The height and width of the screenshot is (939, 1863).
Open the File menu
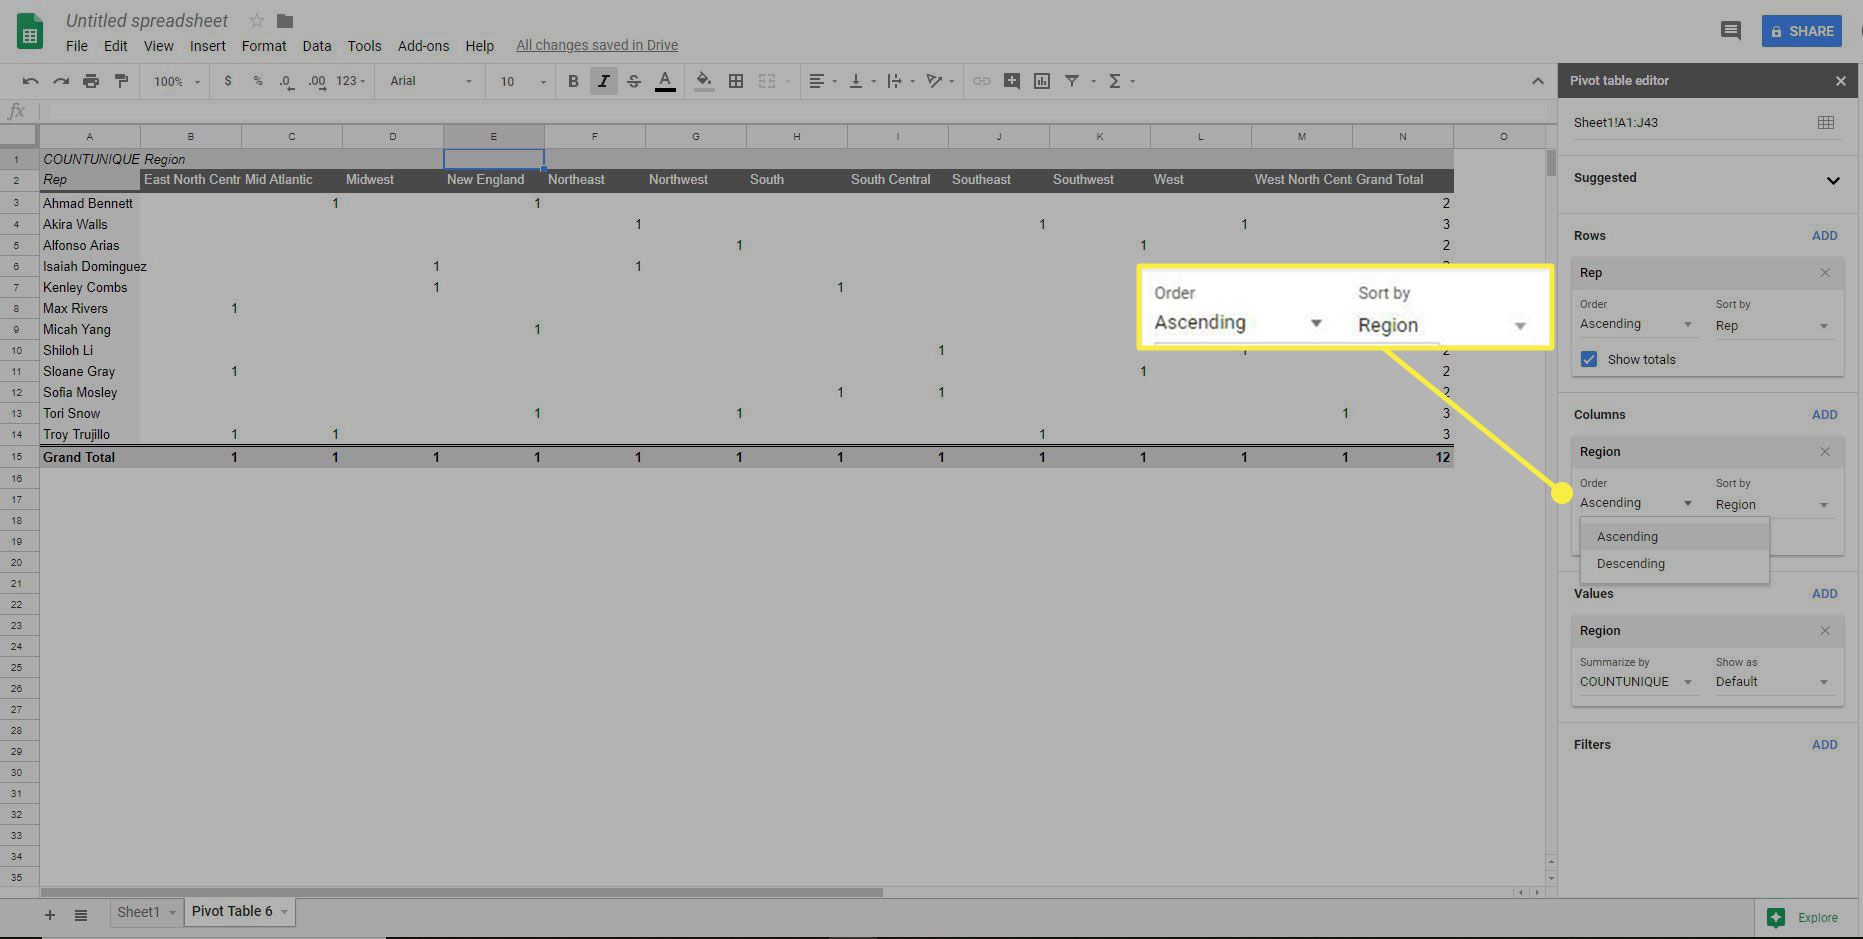coord(77,46)
